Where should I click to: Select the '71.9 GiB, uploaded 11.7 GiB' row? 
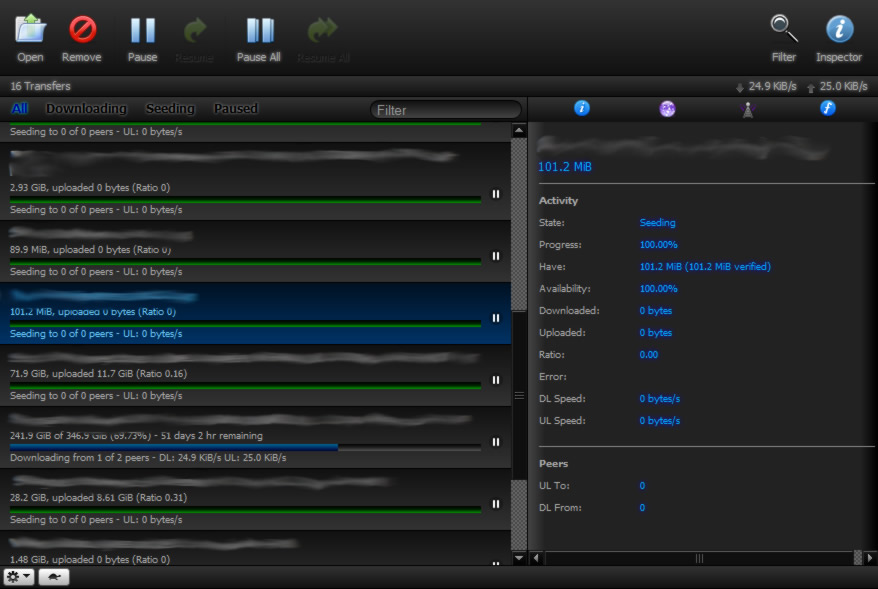point(255,376)
